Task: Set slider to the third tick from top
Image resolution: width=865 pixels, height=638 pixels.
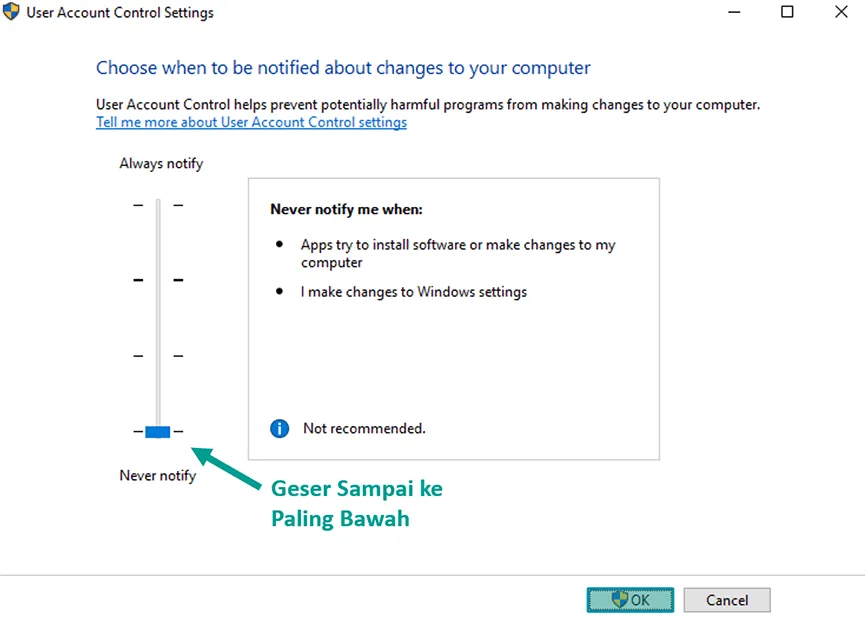Action: tap(158, 356)
